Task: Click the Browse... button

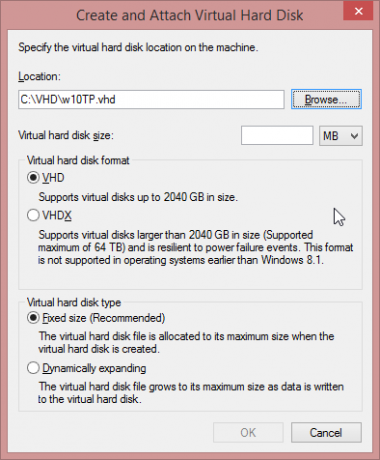Action: click(326, 99)
